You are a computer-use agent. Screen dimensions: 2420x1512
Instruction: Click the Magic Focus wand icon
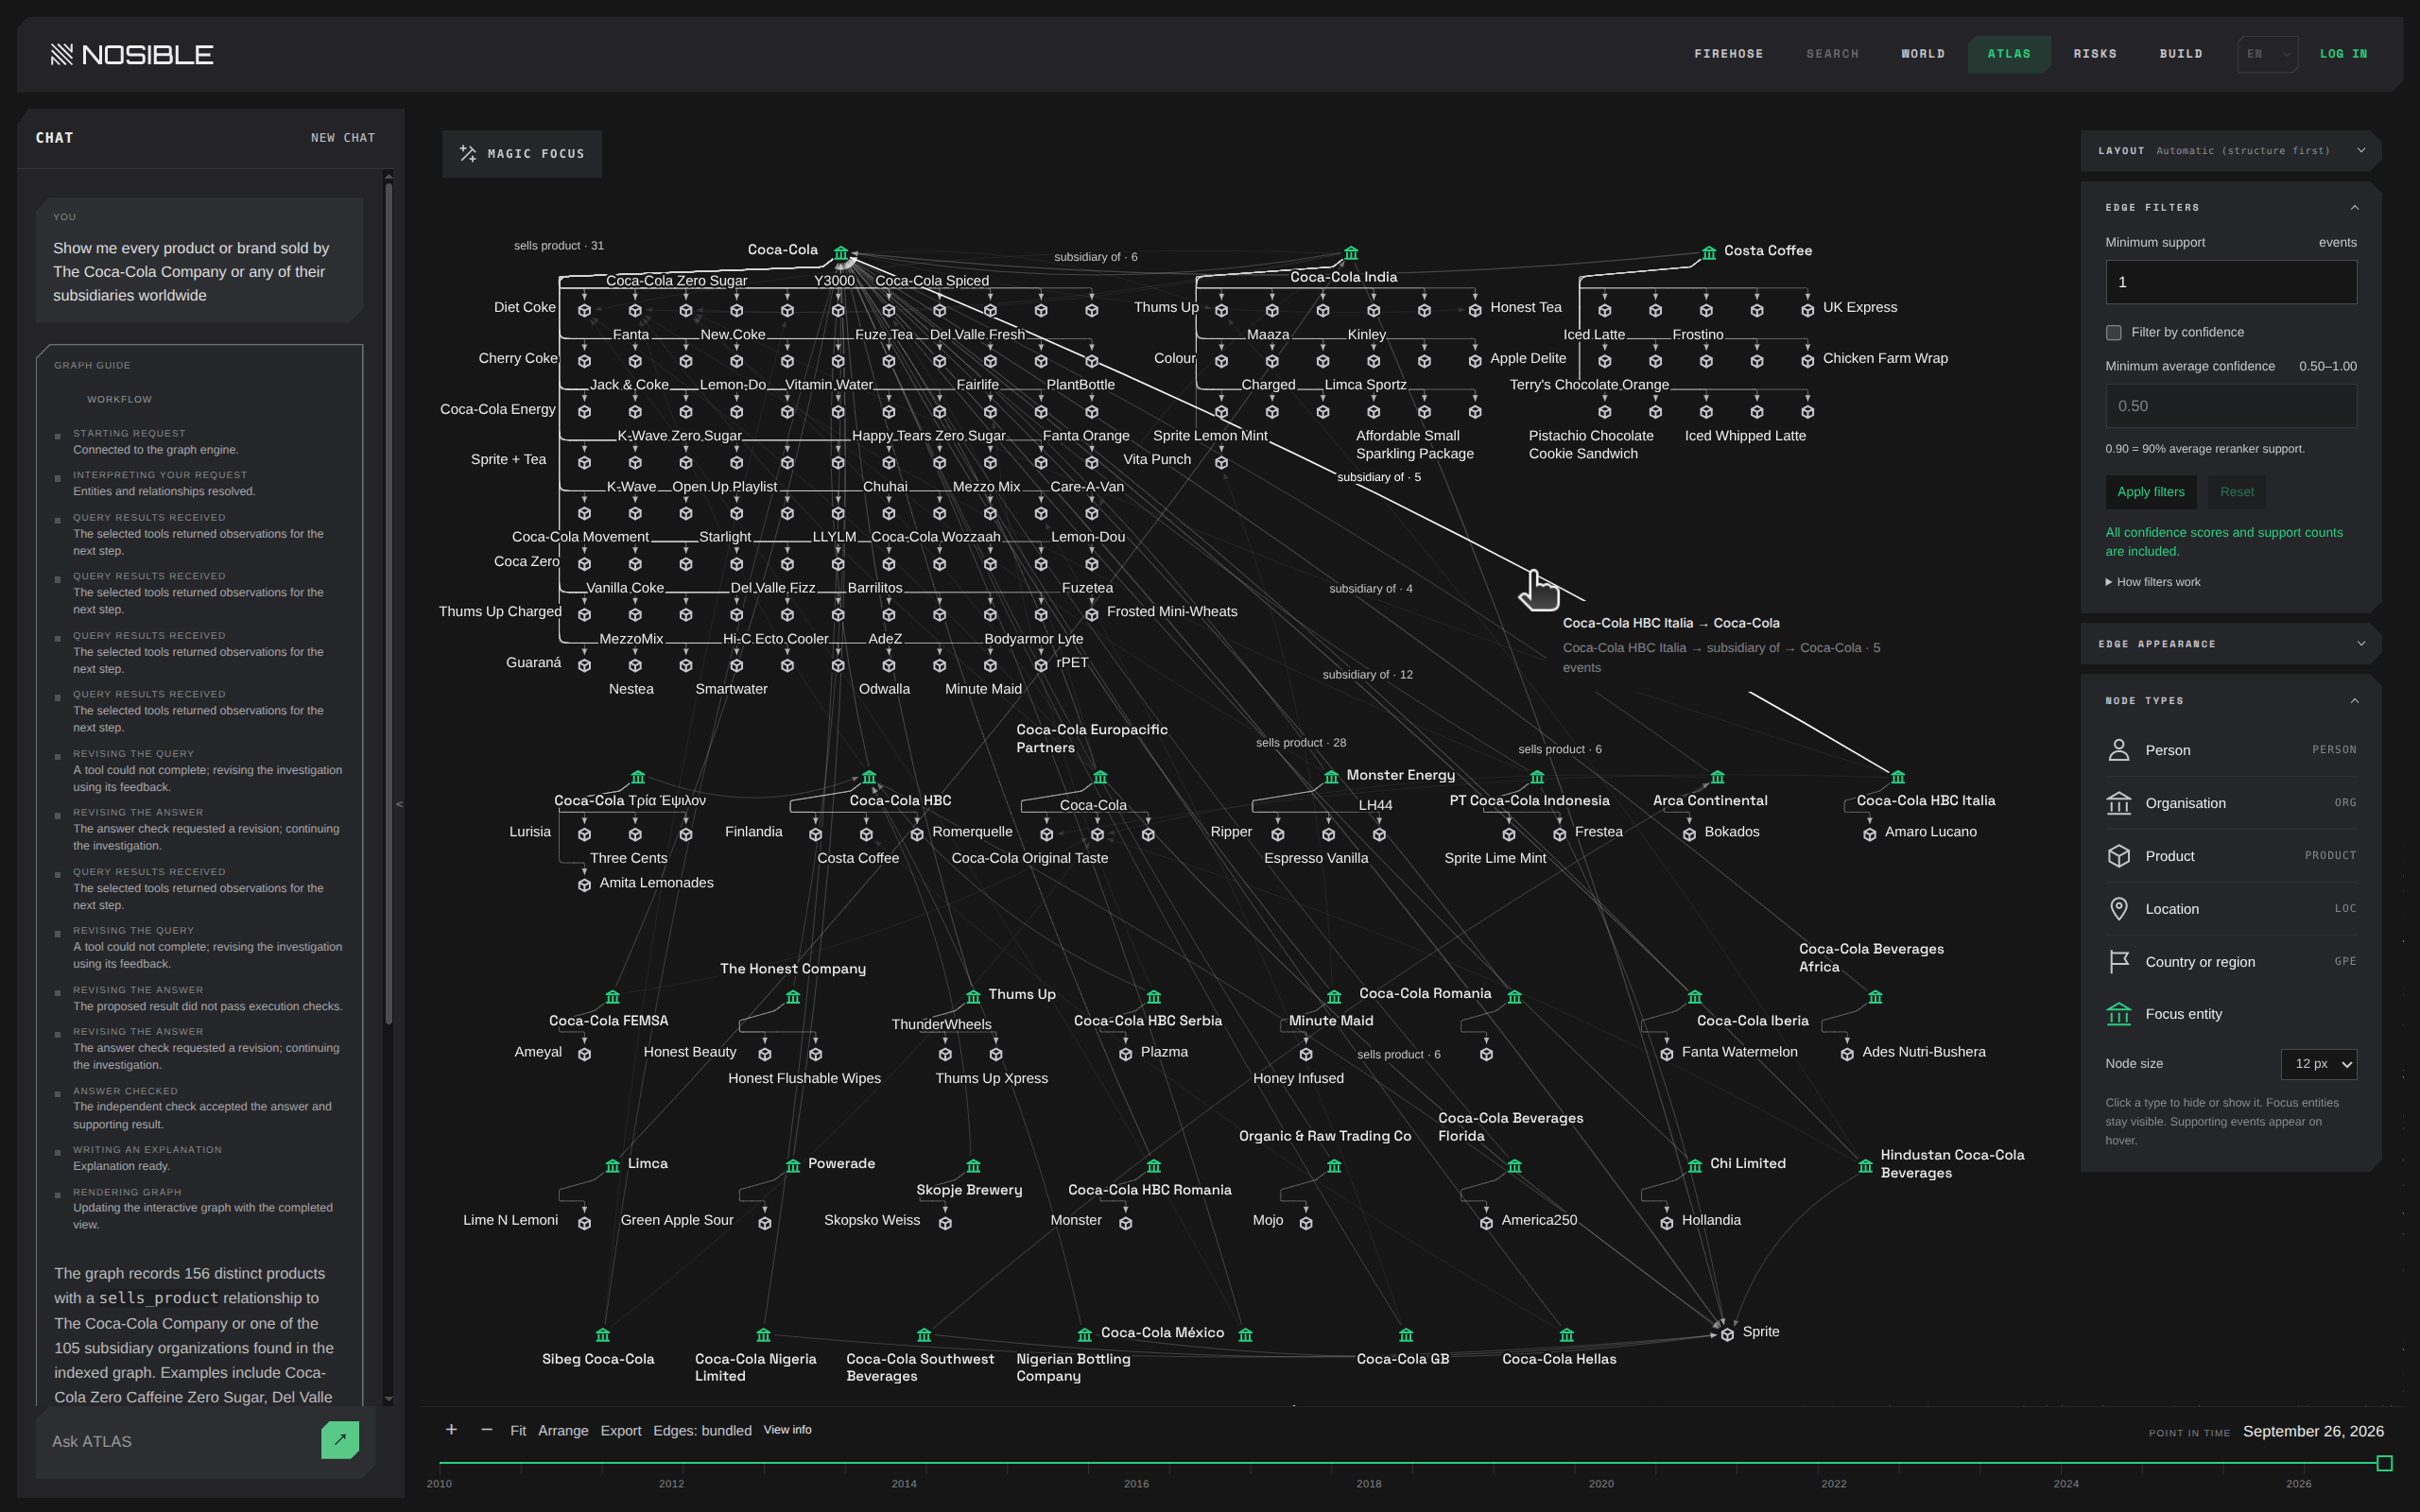tap(467, 153)
